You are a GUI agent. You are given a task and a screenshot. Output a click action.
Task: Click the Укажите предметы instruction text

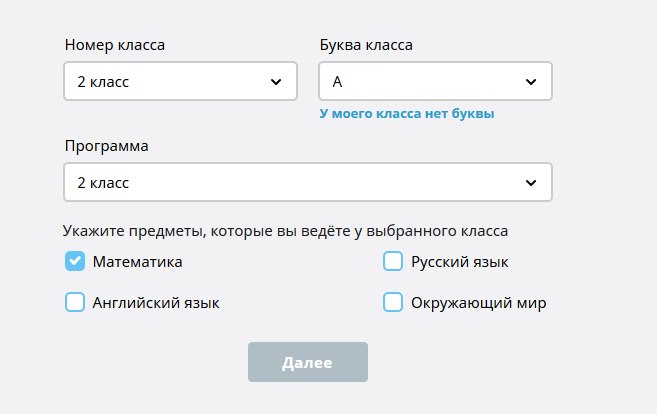[286, 231]
